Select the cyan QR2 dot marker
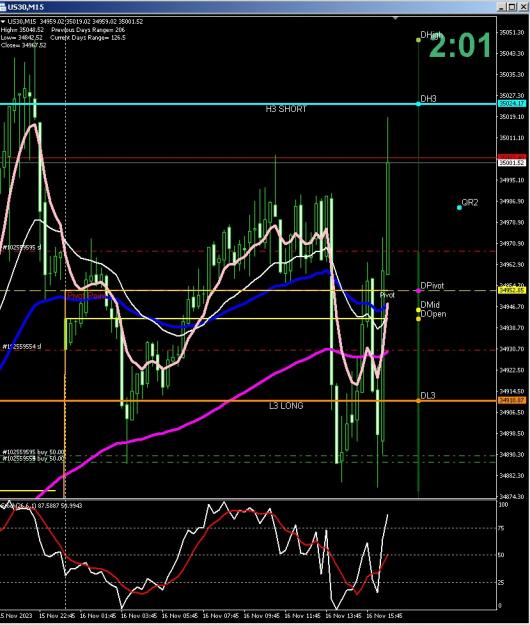The height and width of the screenshot is (625, 530). tap(459, 207)
